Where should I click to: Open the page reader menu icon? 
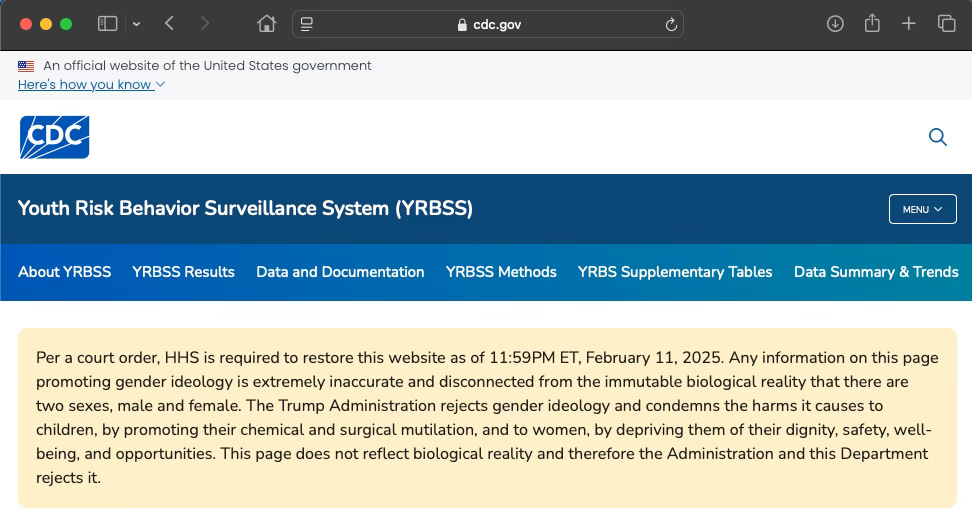(307, 24)
